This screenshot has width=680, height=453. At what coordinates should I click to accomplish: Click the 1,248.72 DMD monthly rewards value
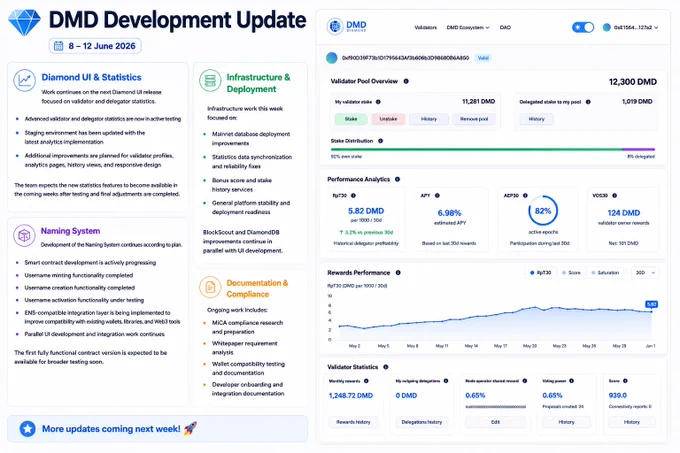coord(351,395)
